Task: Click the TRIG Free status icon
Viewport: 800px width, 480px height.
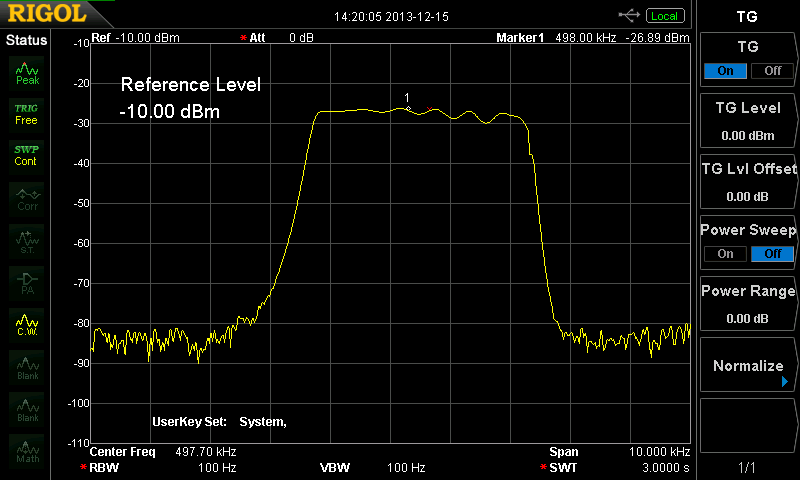Action: point(27,114)
